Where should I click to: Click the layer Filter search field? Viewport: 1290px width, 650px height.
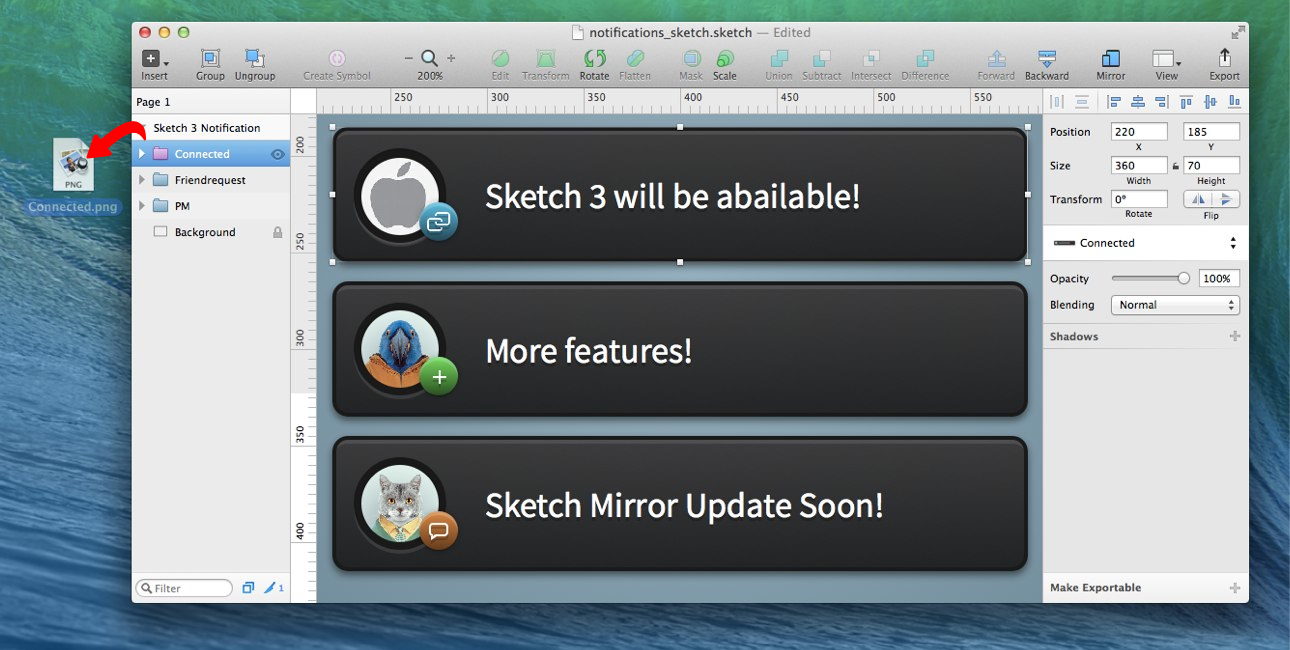click(184, 588)
